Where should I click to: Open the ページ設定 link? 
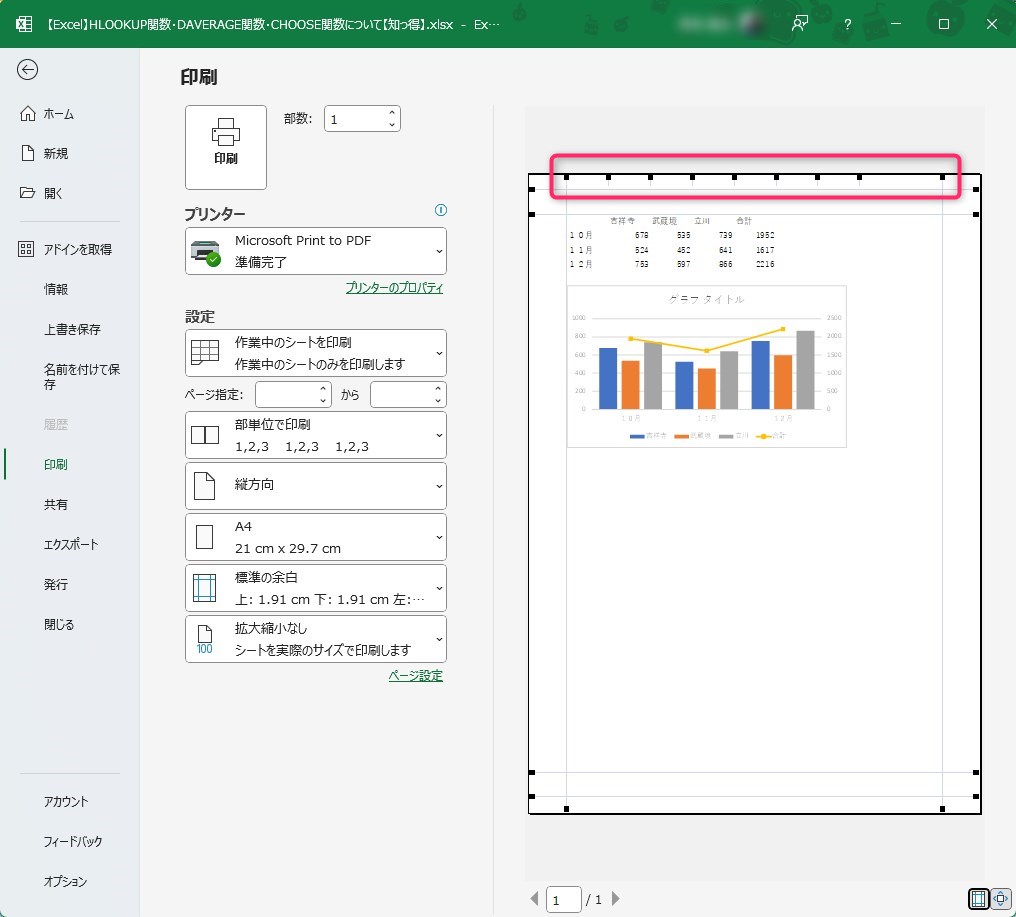coord(415,676)
